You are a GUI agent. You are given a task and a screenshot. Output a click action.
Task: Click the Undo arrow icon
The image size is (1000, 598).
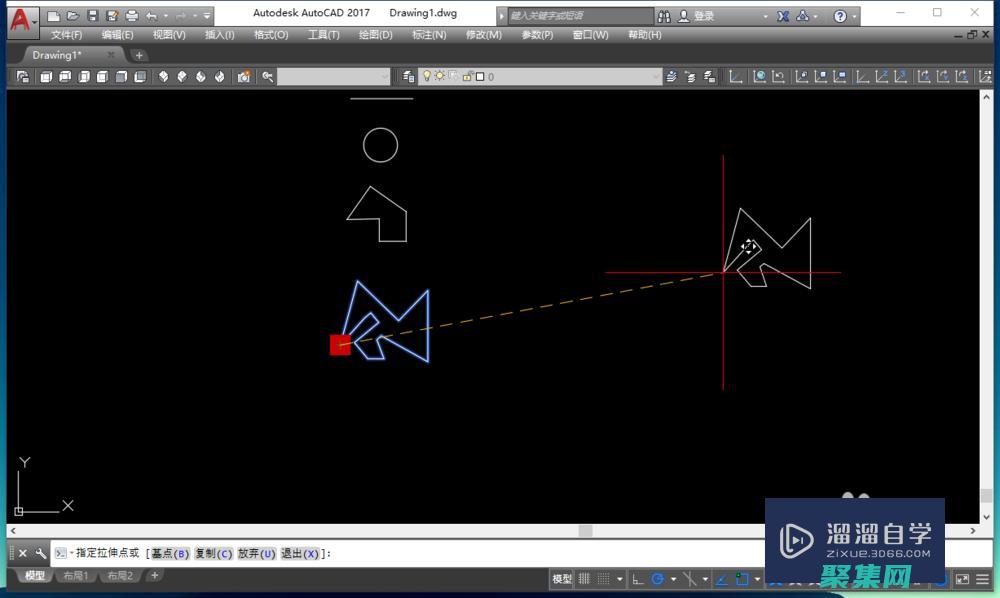[151, 16]
